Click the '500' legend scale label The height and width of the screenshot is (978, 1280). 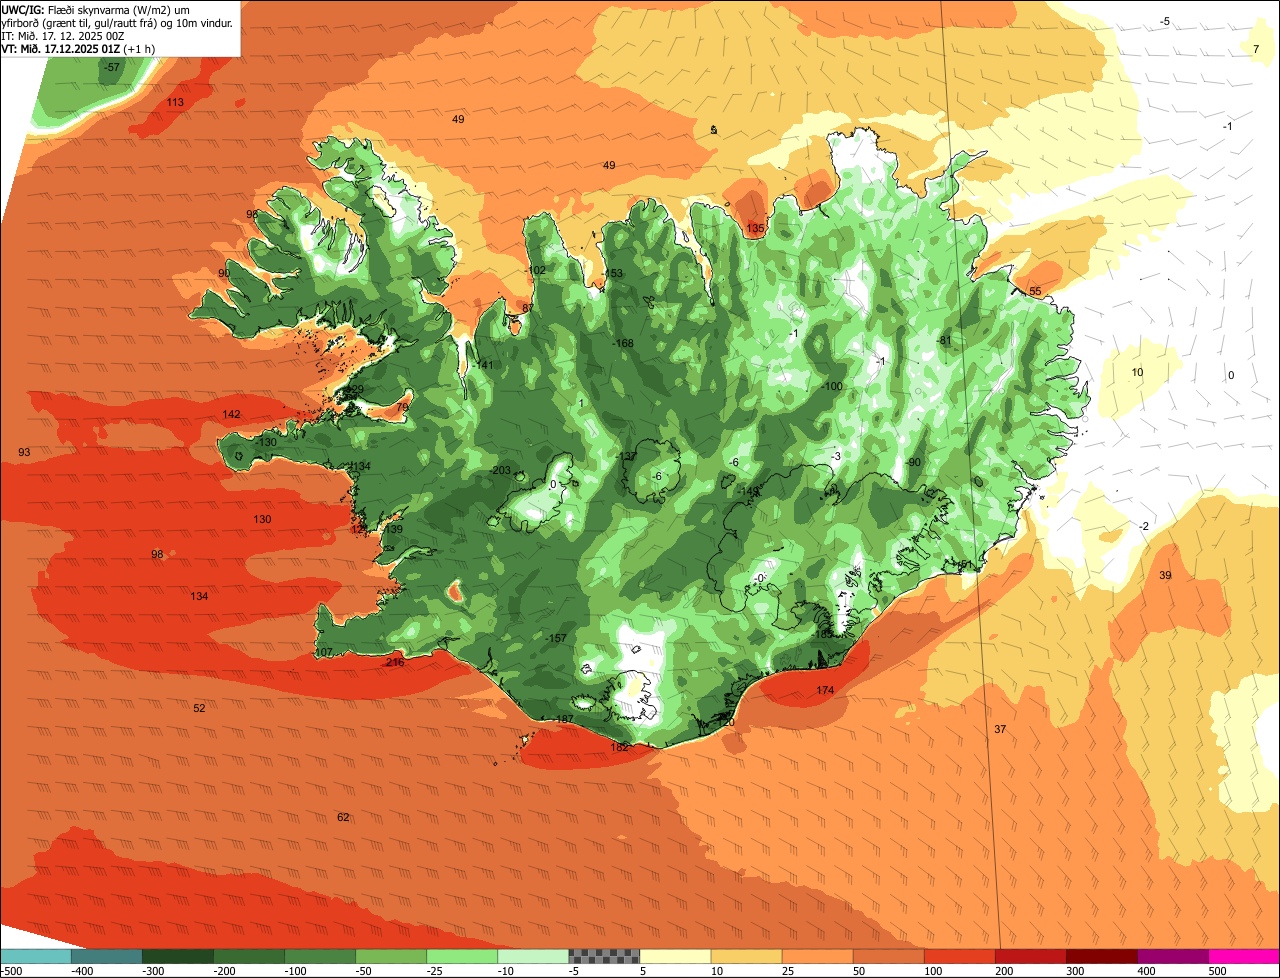tap(1217, 971)
